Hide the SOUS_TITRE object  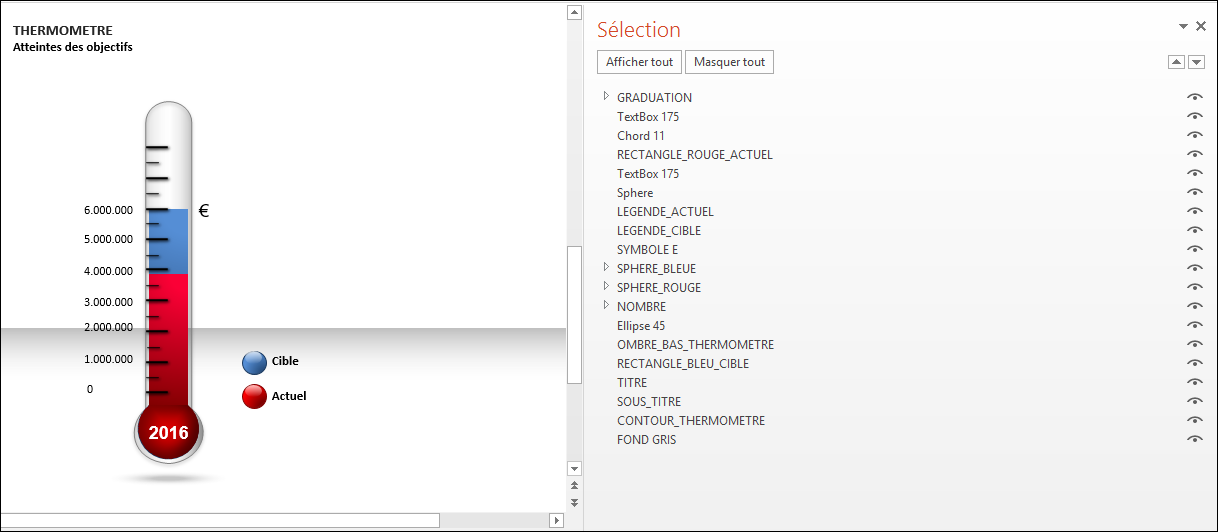(1194, 401)
